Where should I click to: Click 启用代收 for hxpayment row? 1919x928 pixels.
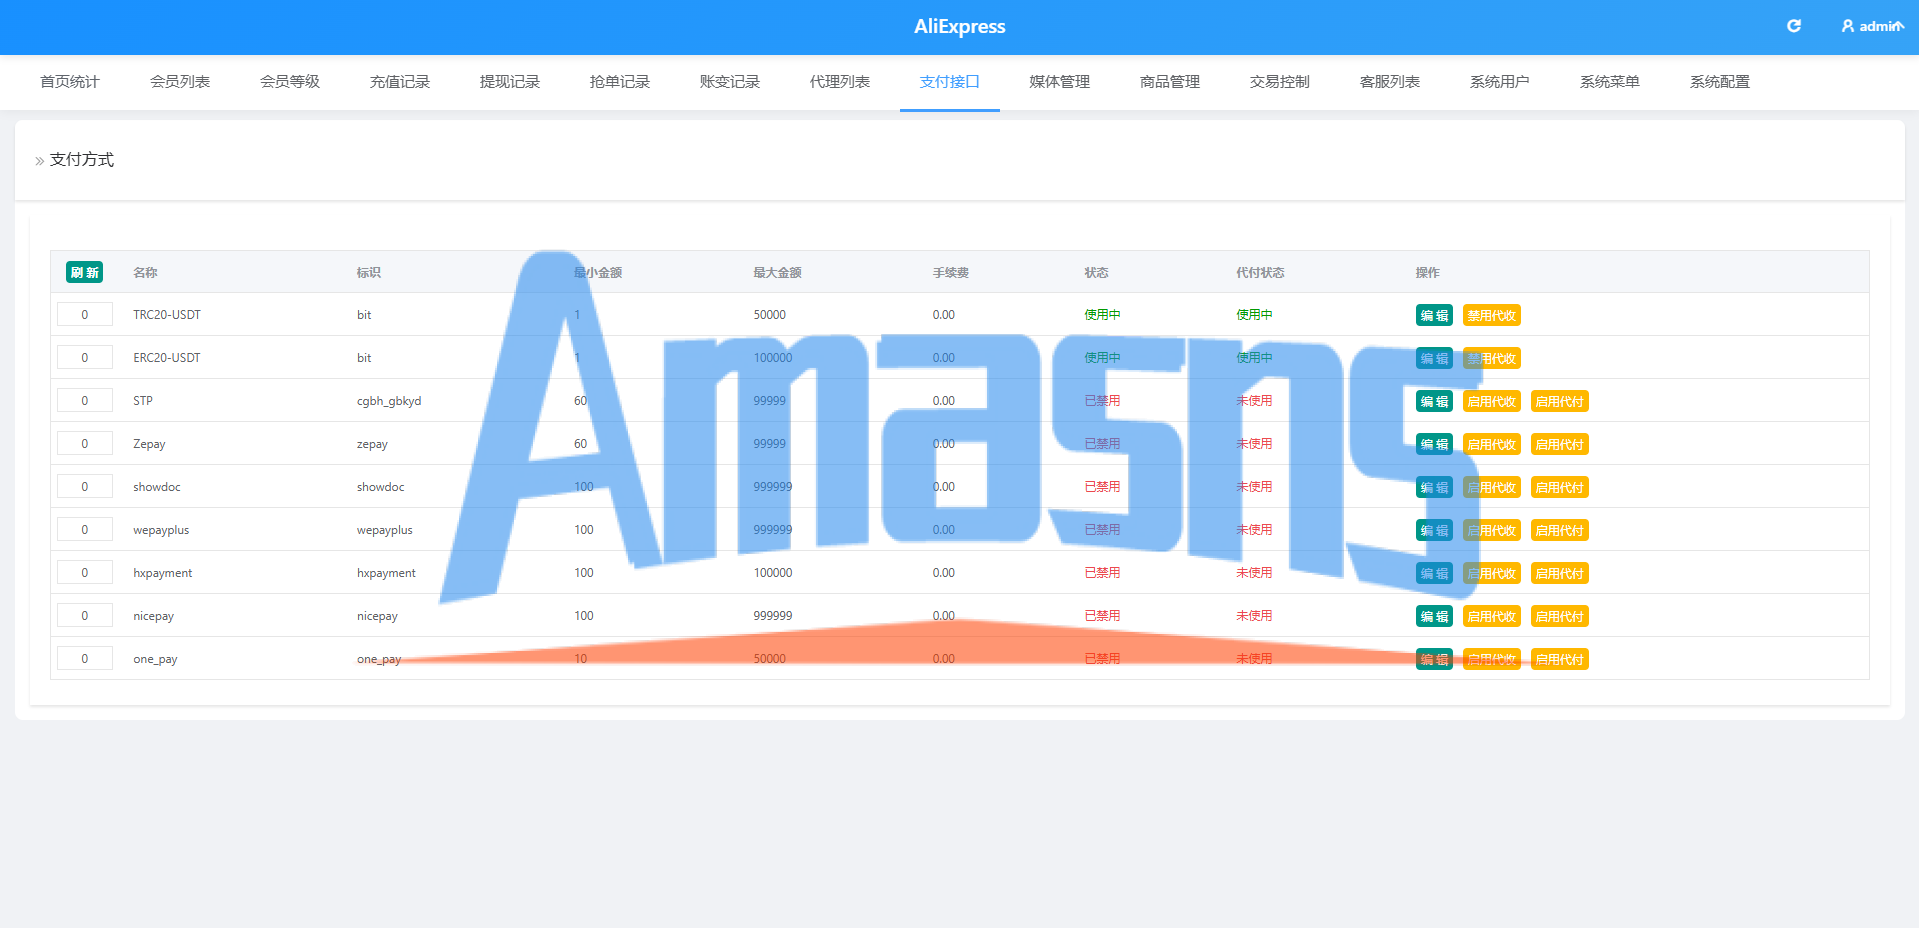1492,573
